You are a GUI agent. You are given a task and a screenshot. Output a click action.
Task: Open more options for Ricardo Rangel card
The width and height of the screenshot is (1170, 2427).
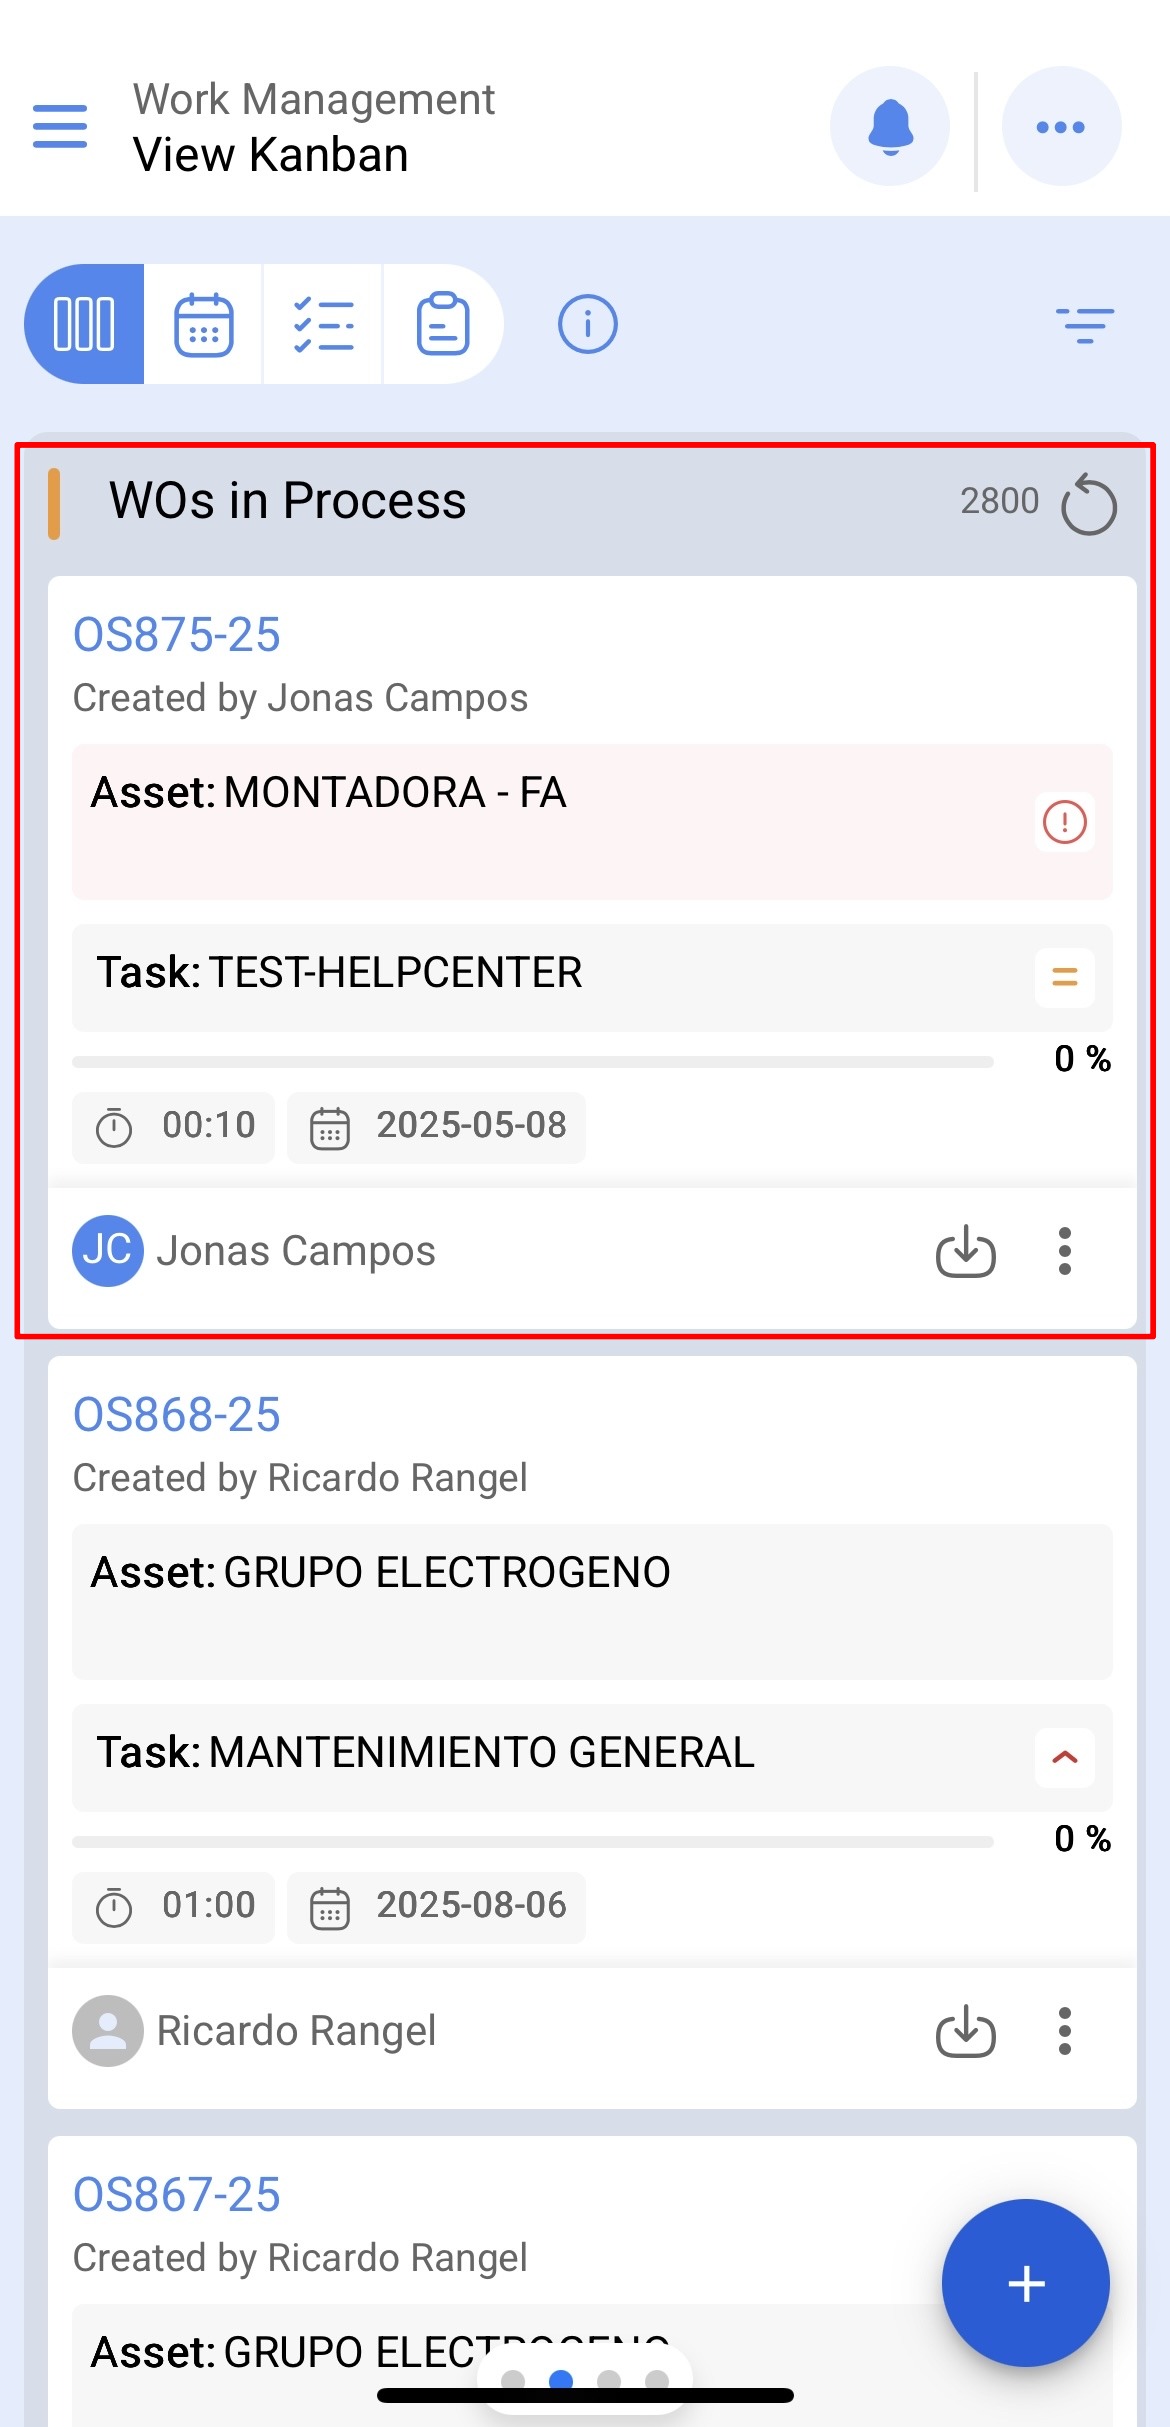pos(1065,2031)
